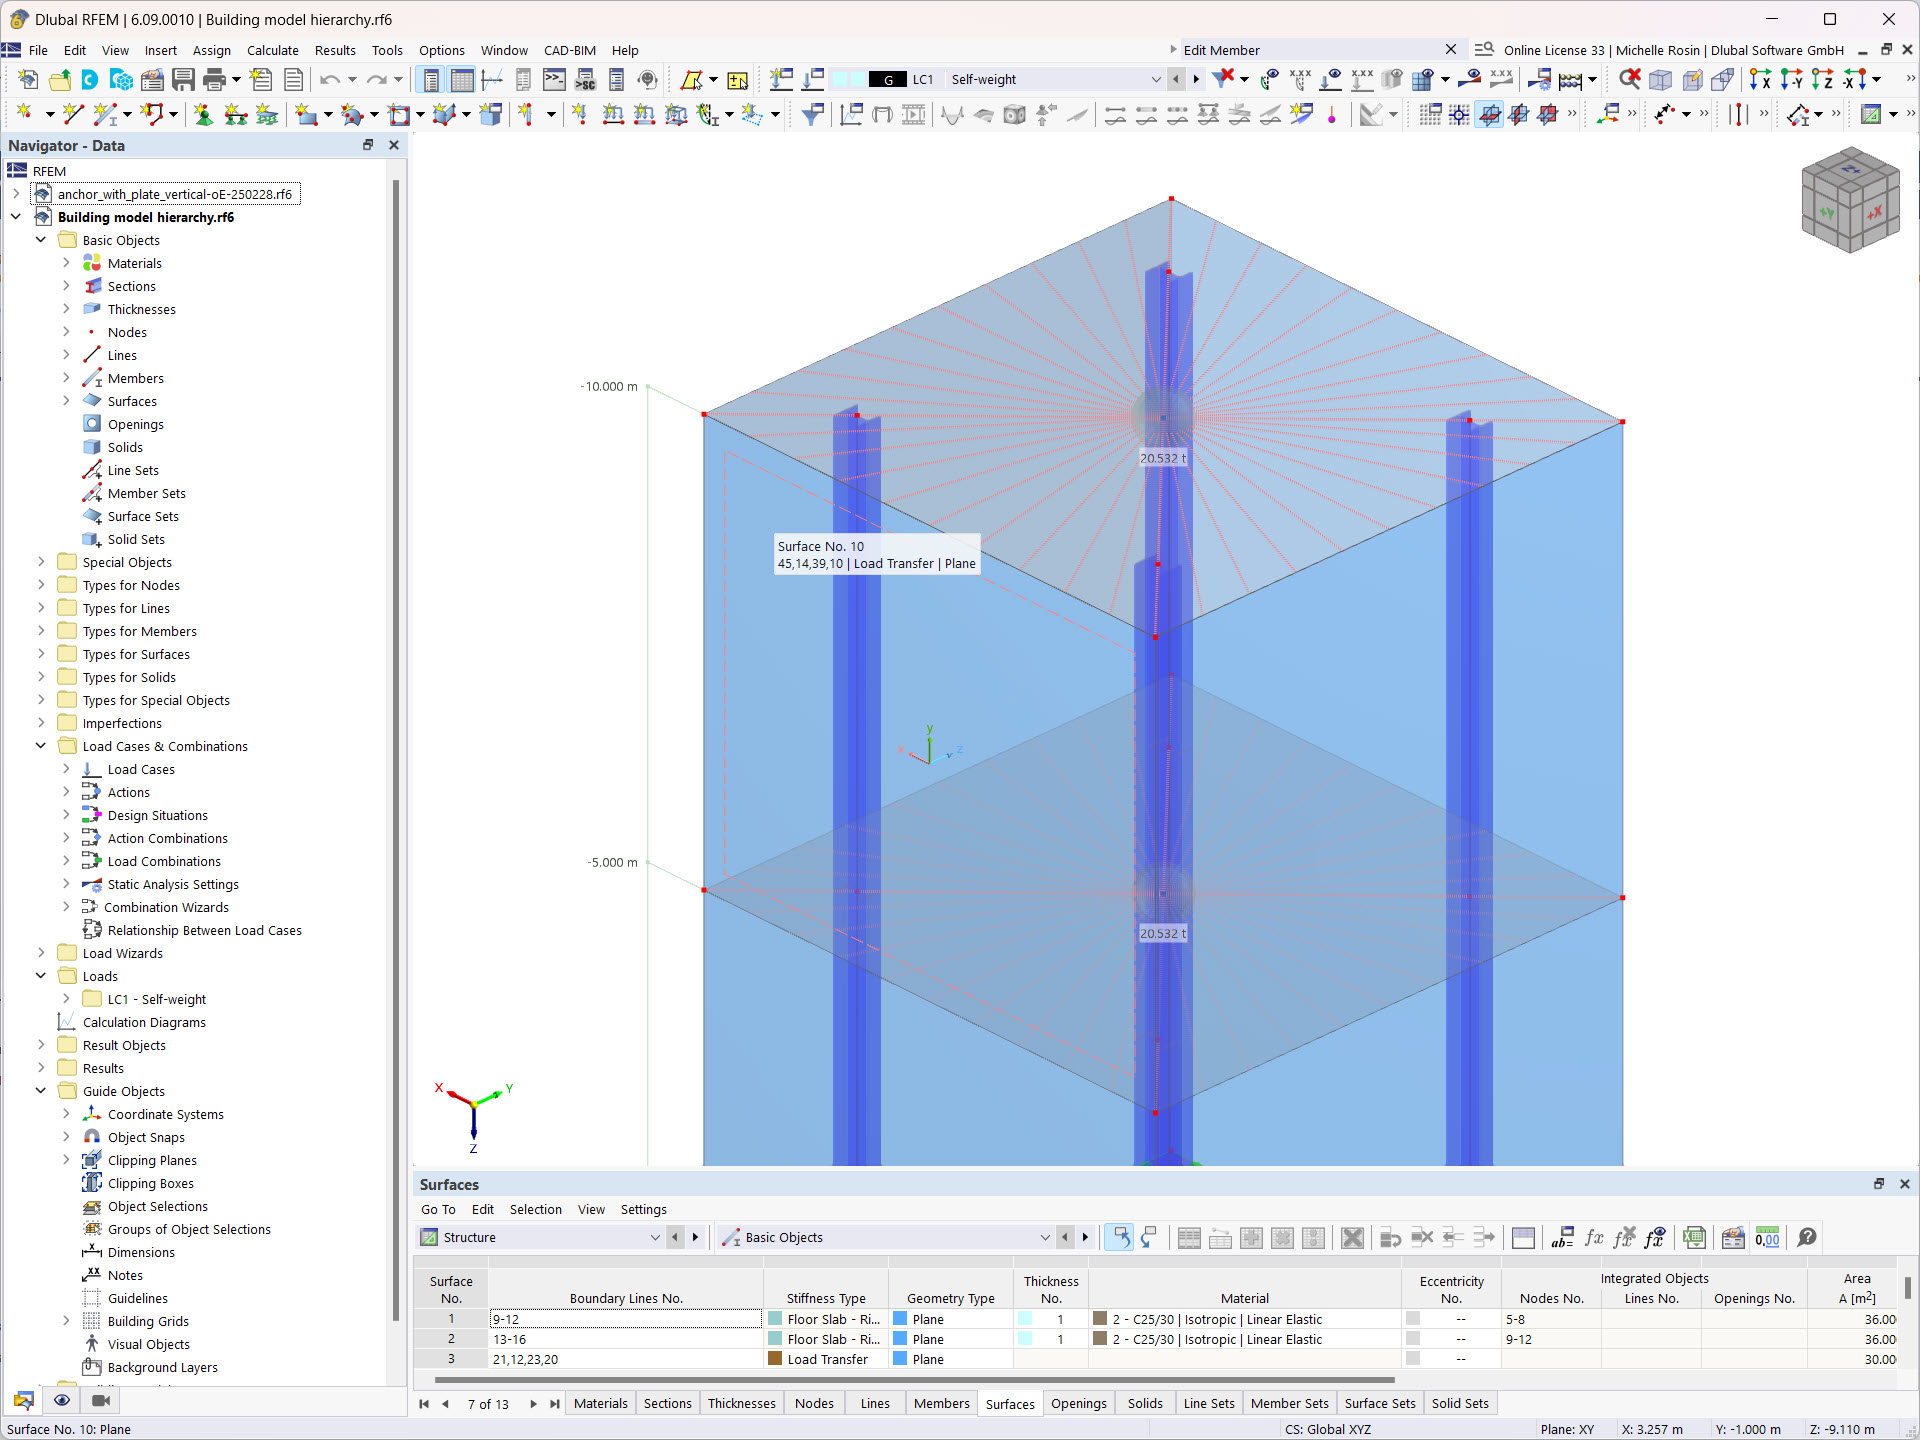Switch to the Members tab

click(x=940, y=1403)
